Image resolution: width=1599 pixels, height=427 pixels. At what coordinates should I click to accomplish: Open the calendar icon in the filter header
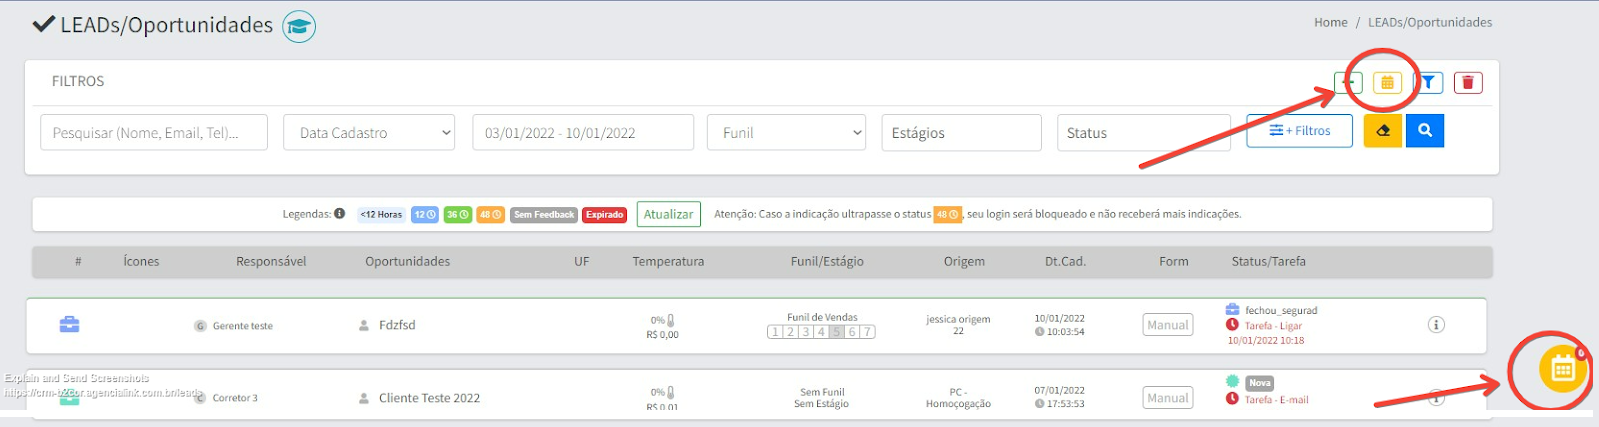click(1387, 83)
